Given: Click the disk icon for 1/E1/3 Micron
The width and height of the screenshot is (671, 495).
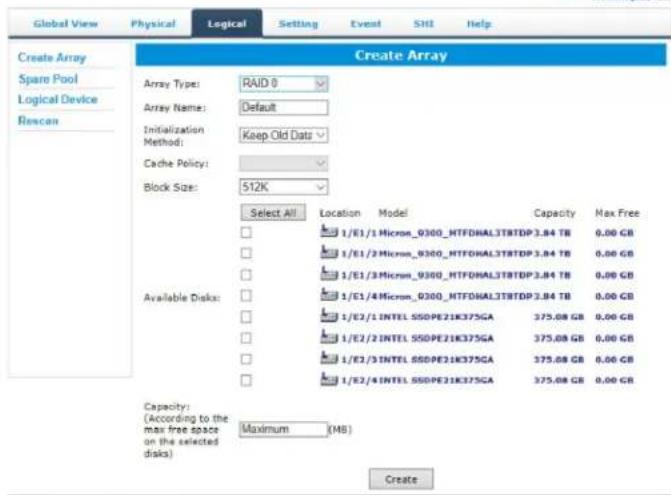Looking at the screenshot, I should (x=329, y=274).
